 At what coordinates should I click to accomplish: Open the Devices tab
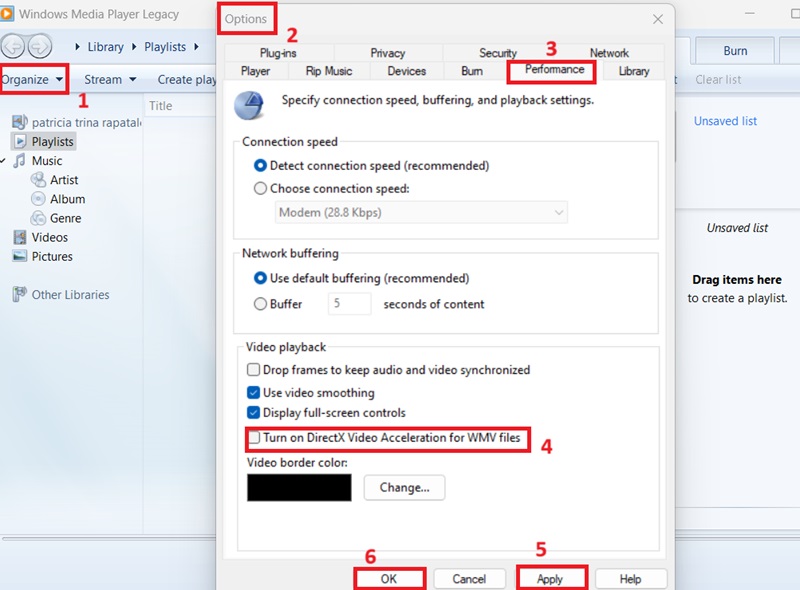click(406, 71)
